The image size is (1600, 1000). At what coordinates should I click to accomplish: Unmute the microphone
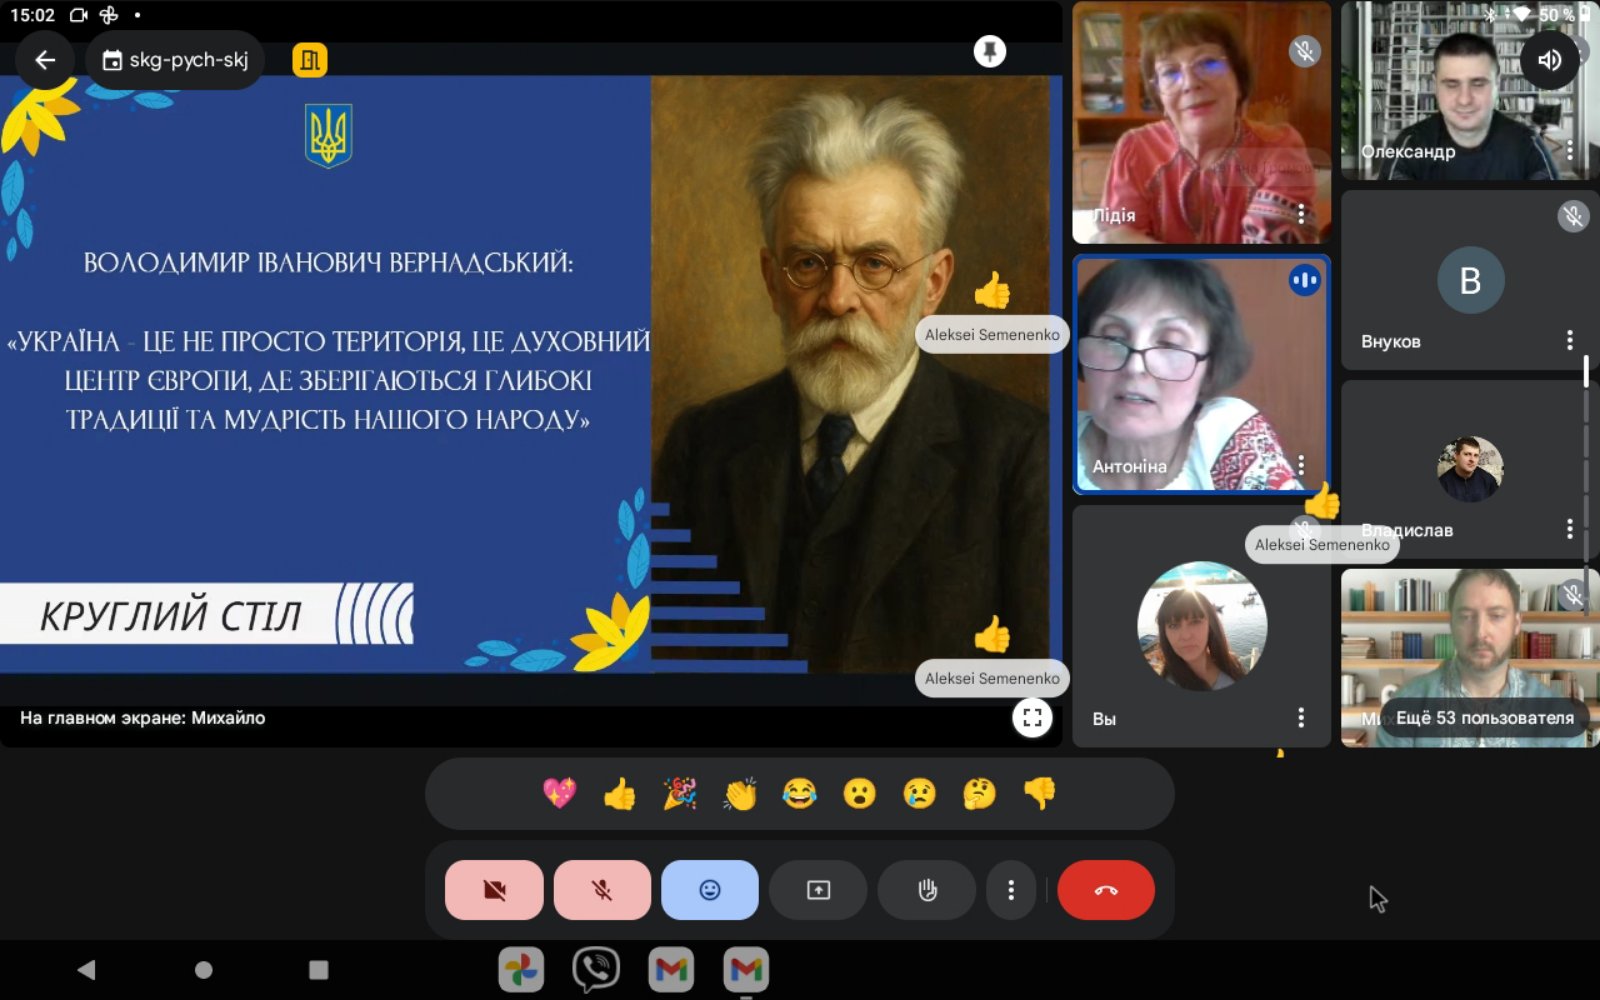click(x=602, y=890)
